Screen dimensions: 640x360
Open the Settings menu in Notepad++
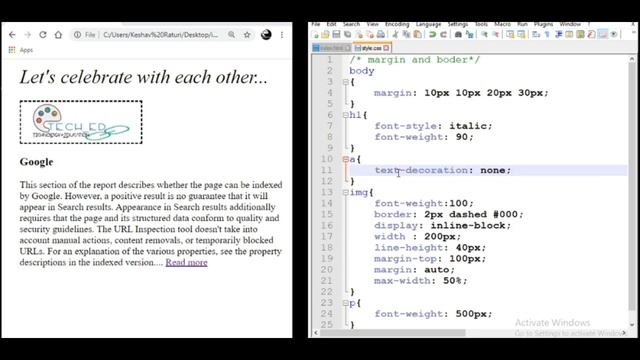pyautogui.click(x=458, y=24)
